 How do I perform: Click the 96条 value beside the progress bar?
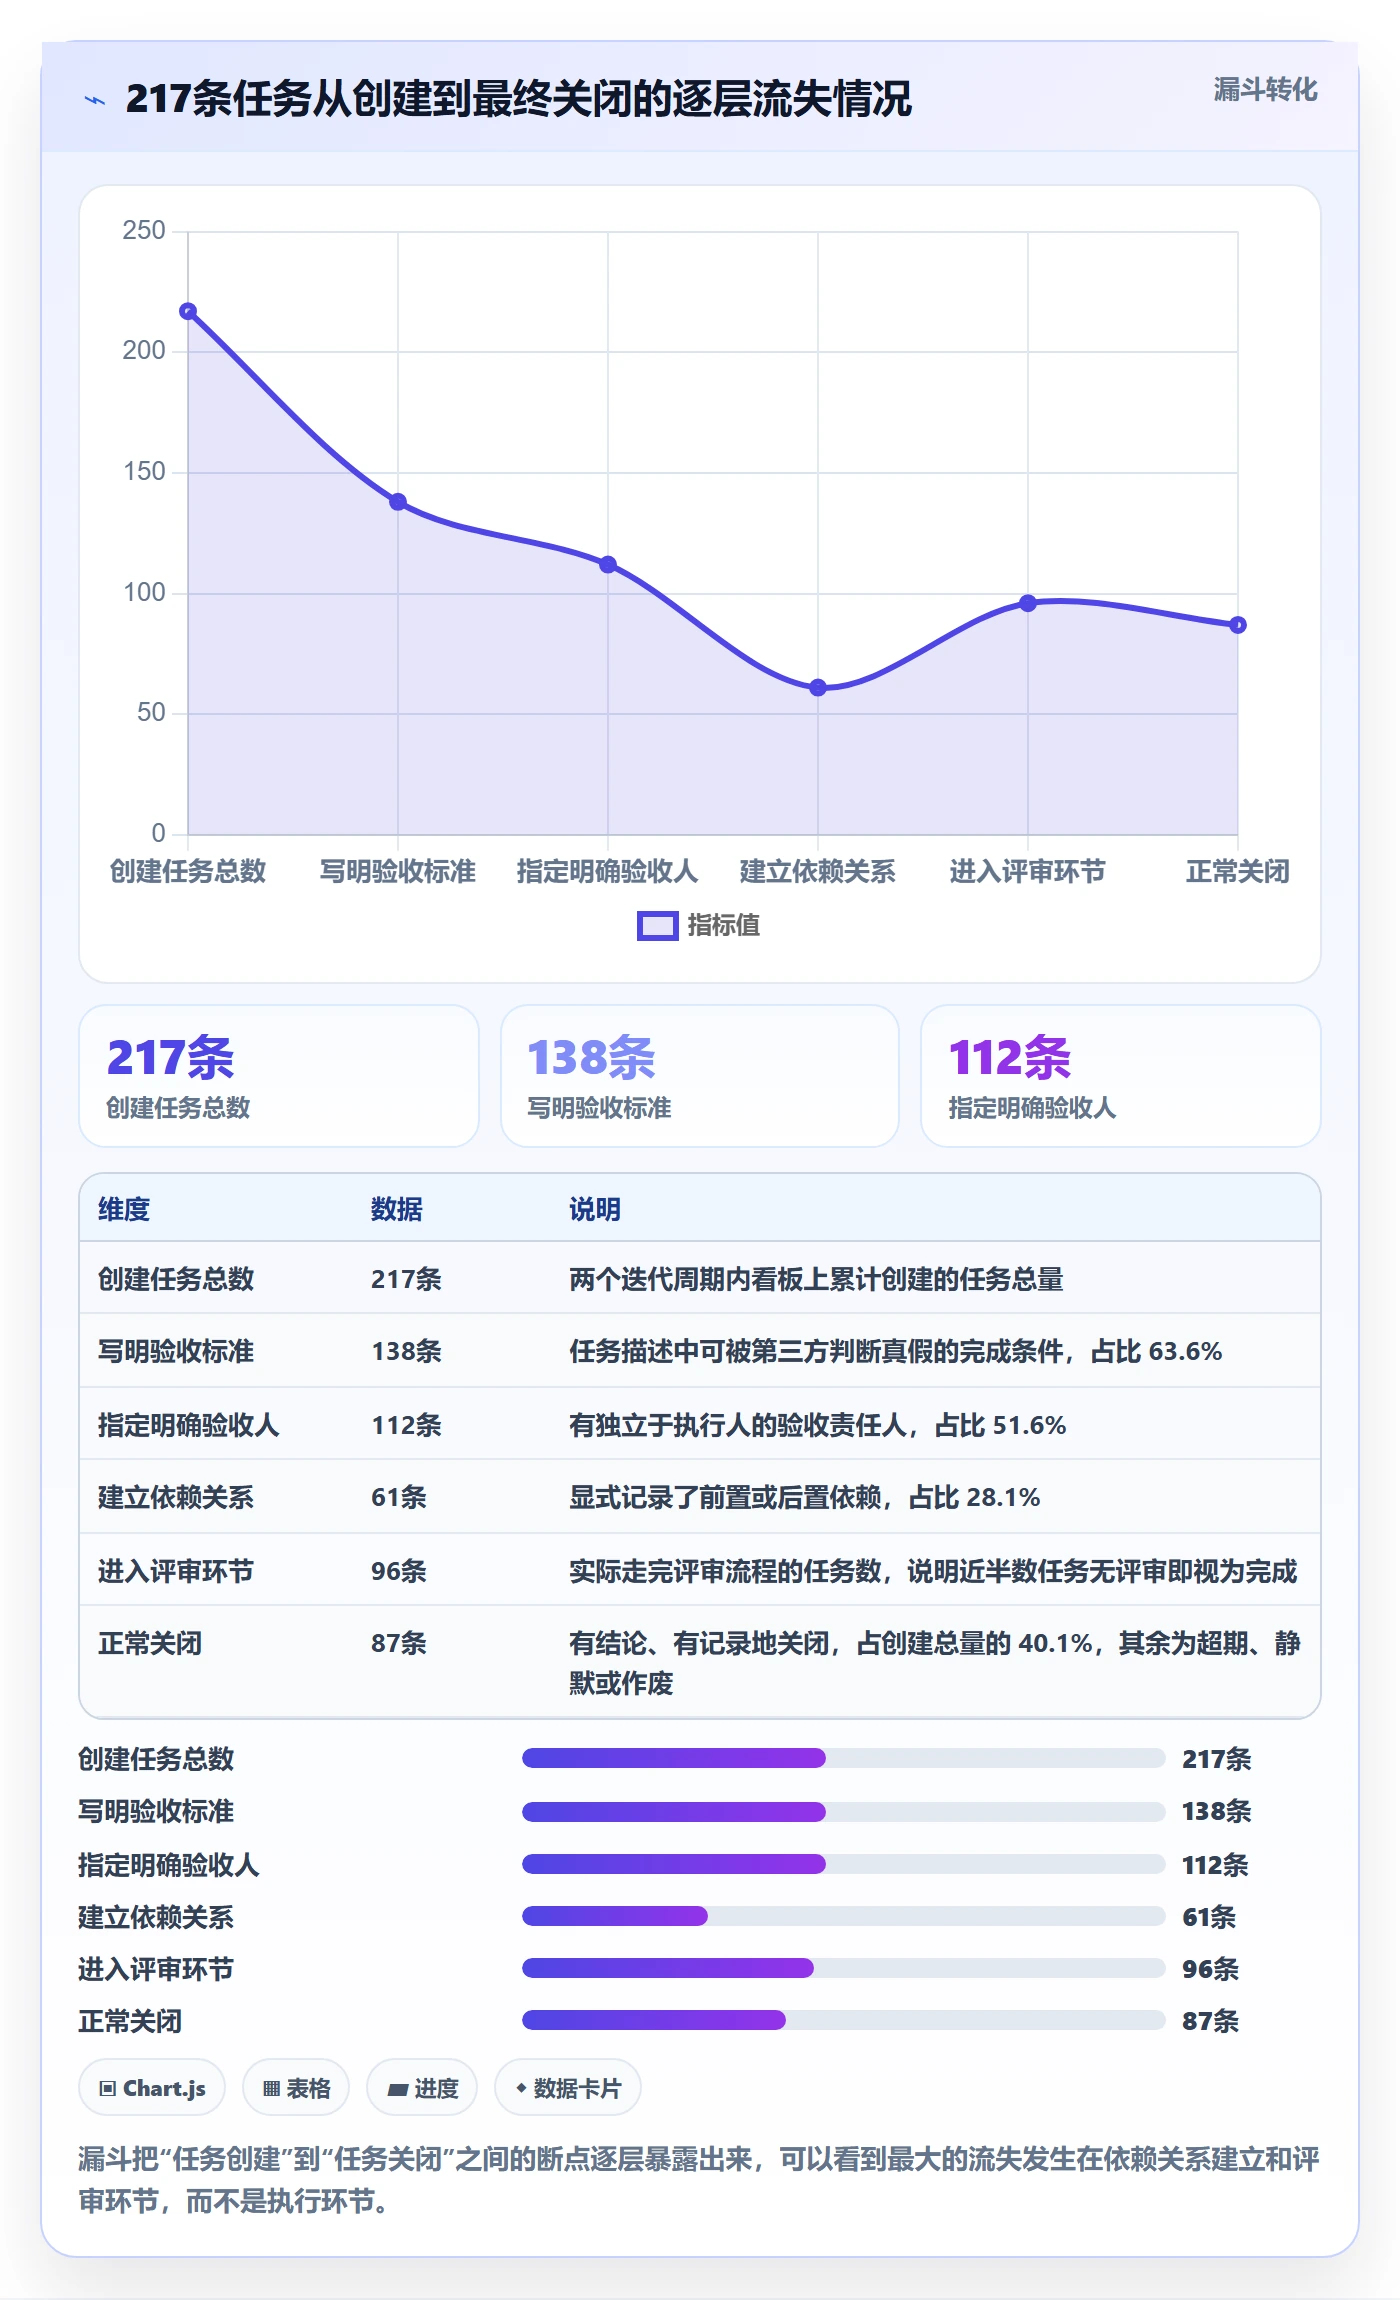coord(1210,1969)
